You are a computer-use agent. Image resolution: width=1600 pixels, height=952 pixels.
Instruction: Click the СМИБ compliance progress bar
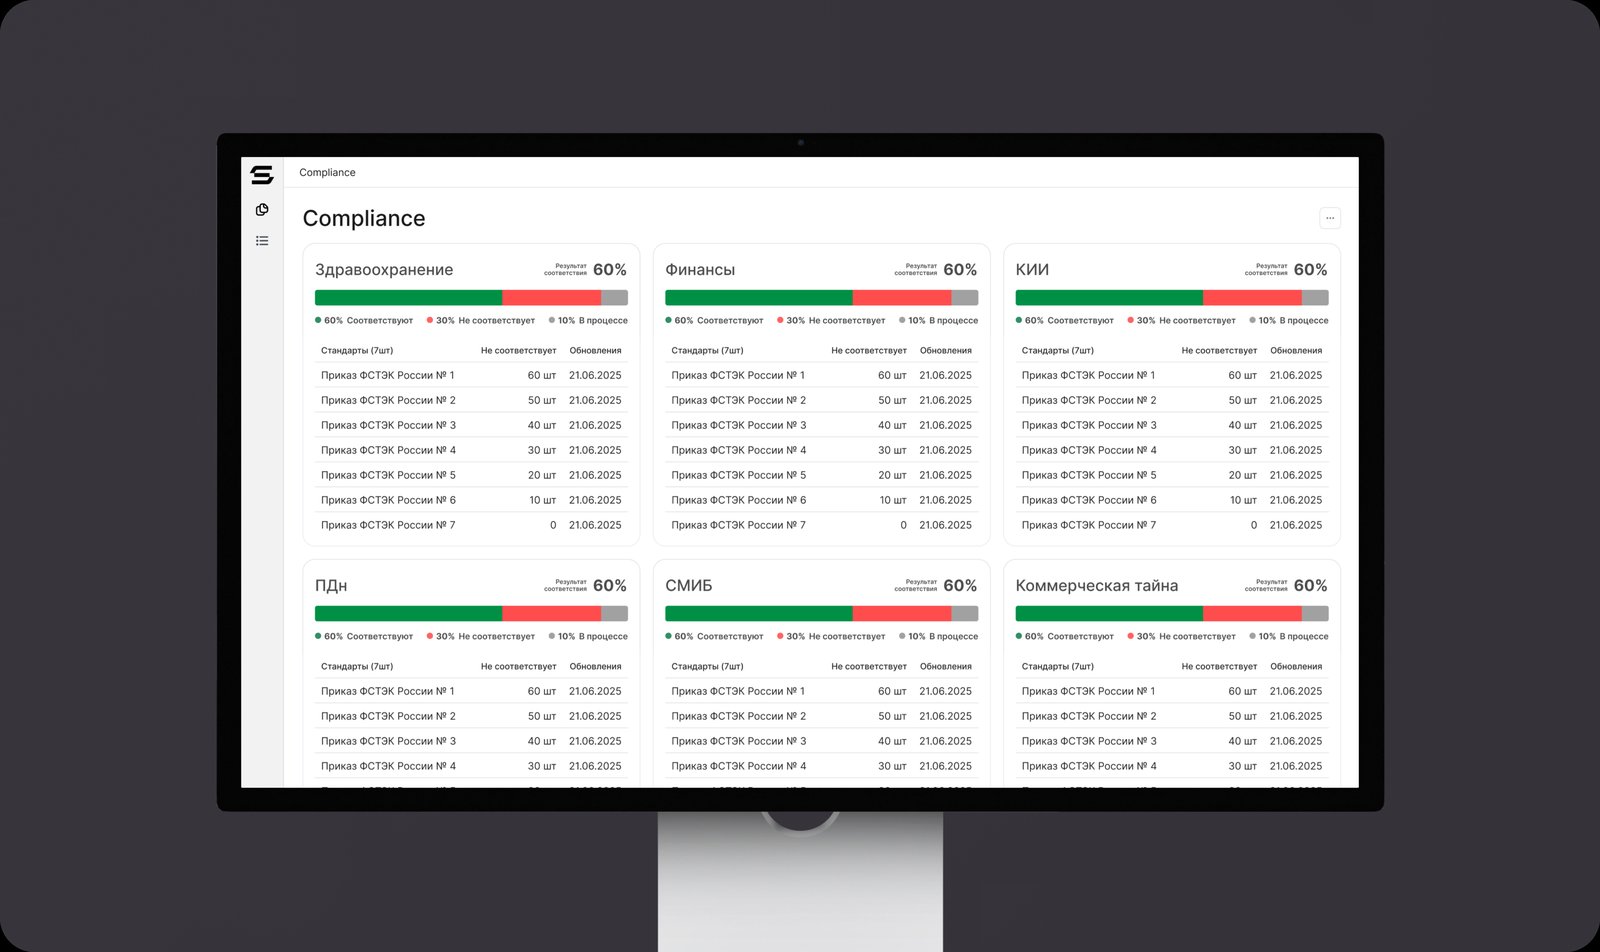(822, 614)
